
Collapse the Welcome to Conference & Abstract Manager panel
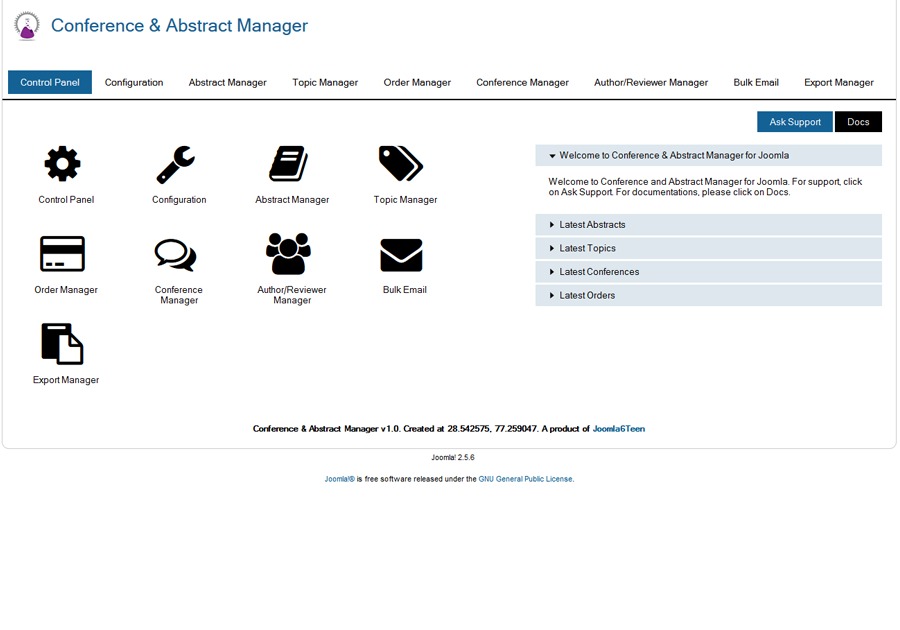coord(708,155)
